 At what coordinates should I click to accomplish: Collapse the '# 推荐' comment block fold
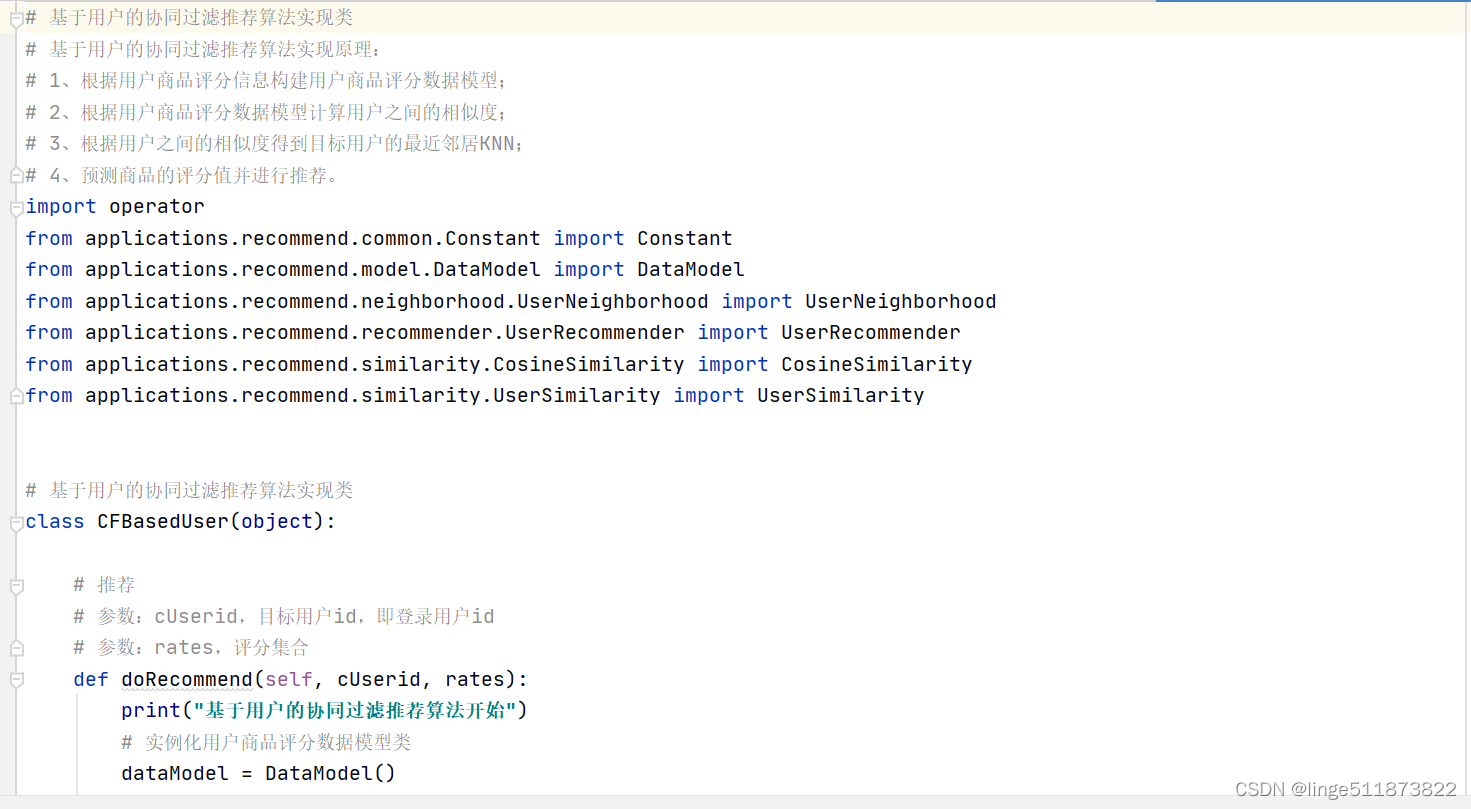point(16,586)
